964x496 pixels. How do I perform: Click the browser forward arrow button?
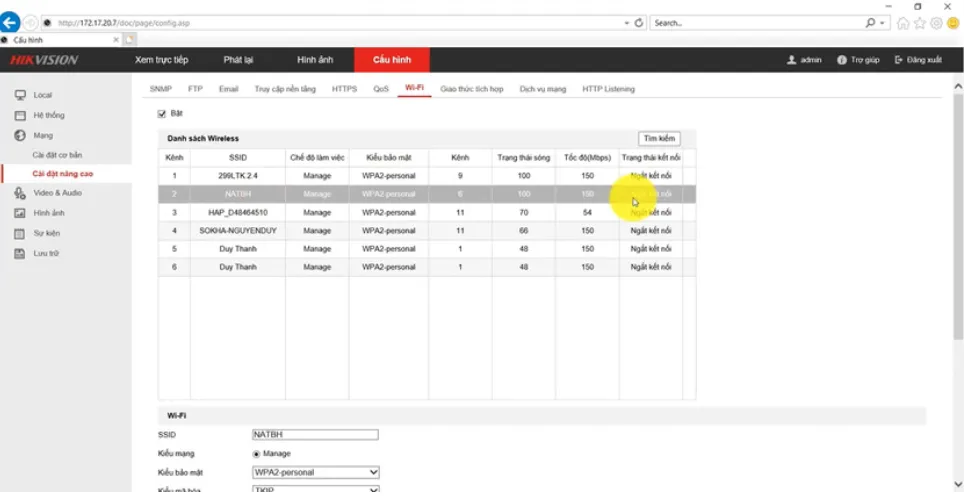30,23
